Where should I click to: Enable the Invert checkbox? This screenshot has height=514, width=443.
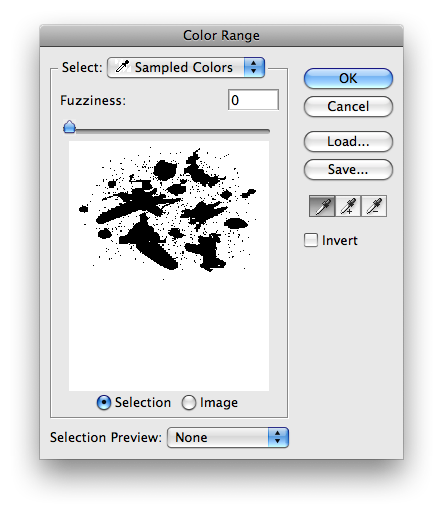coord(311,240)
